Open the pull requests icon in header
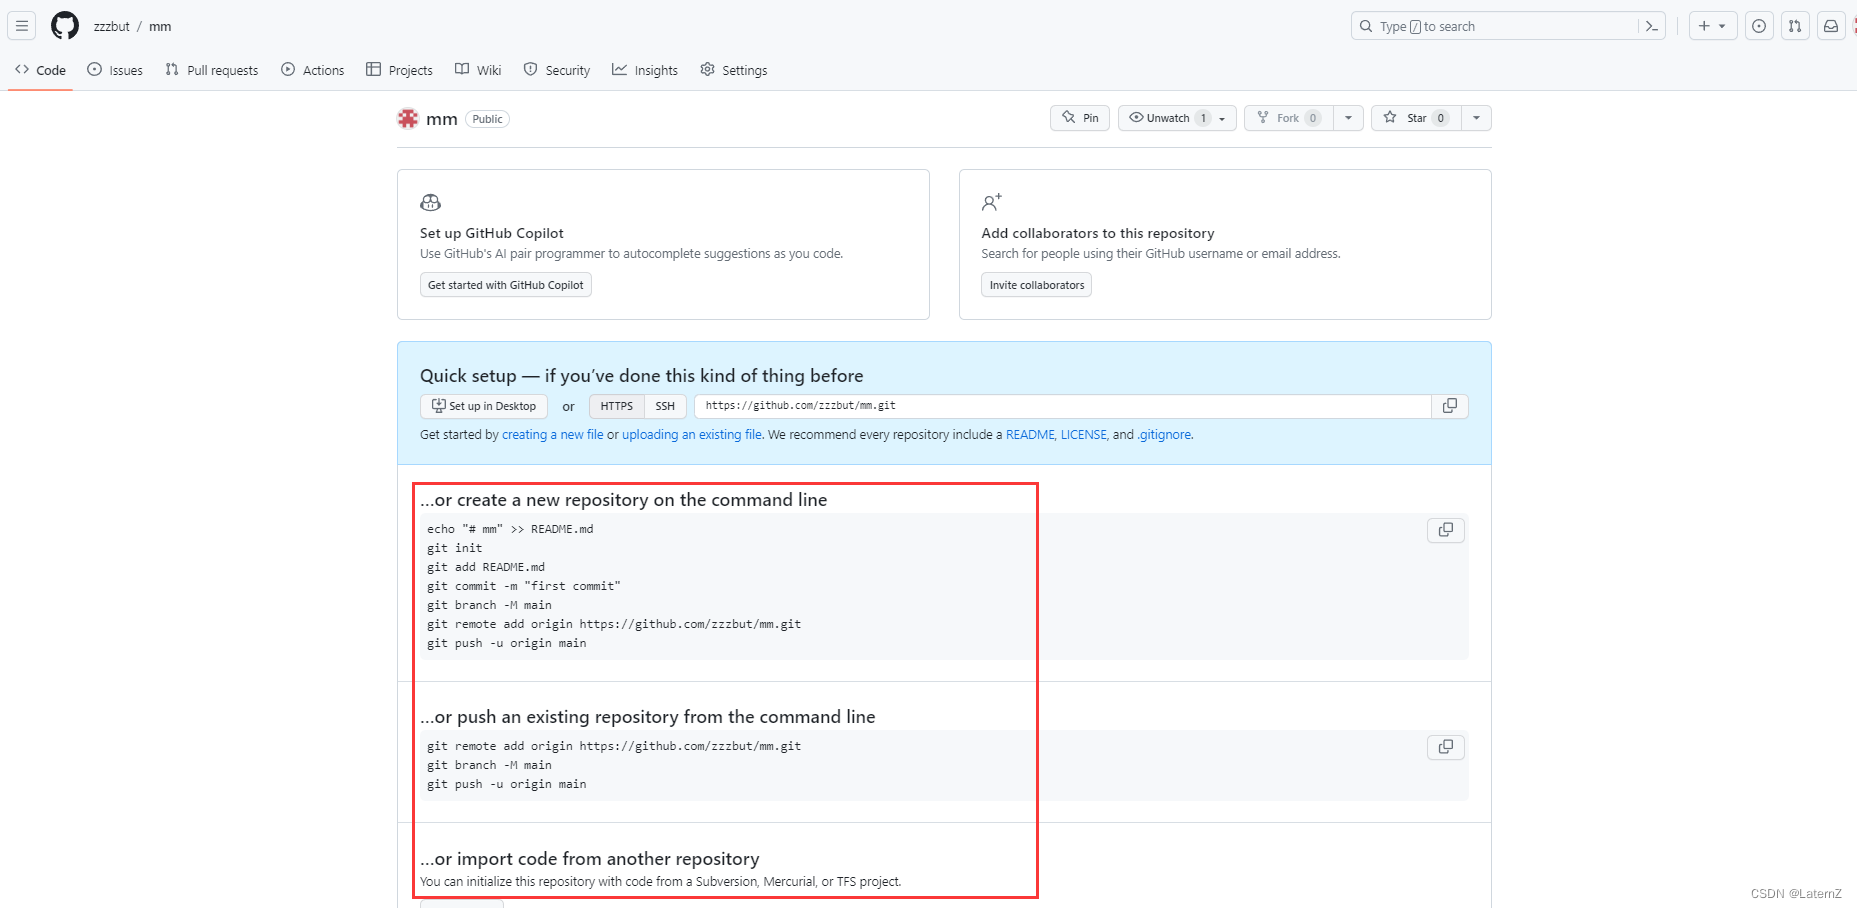 (x=1795, y=26)
